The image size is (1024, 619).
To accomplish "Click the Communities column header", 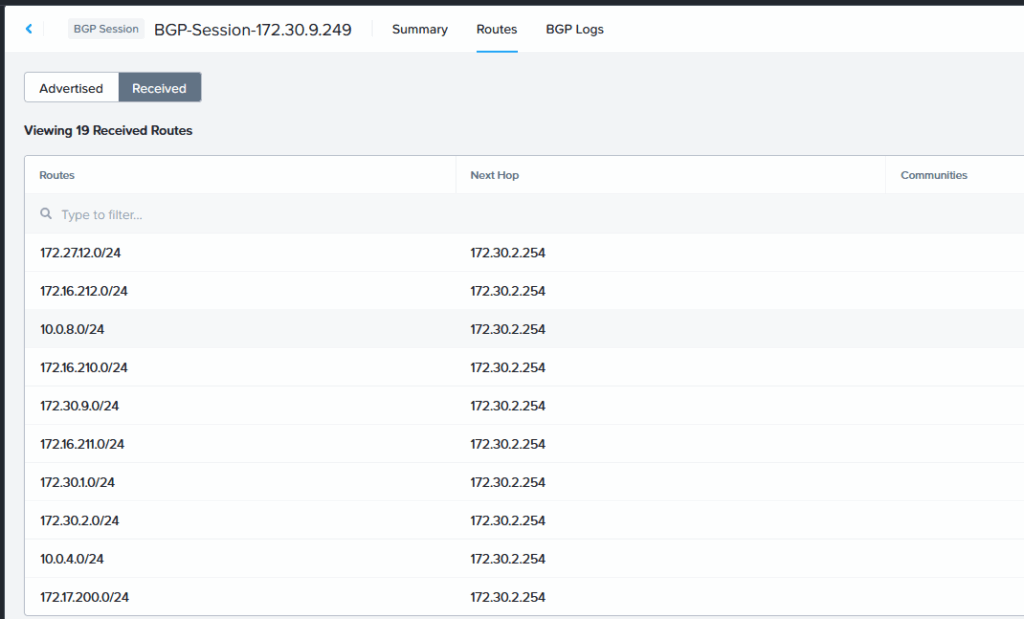I will click(933, 175).
